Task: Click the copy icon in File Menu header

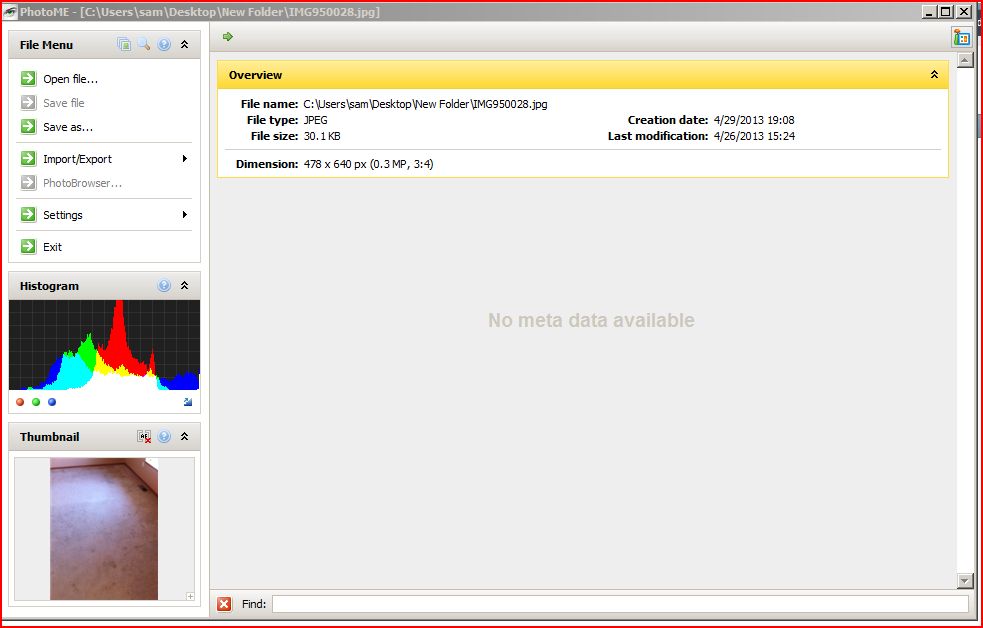Action: point(124,45)
